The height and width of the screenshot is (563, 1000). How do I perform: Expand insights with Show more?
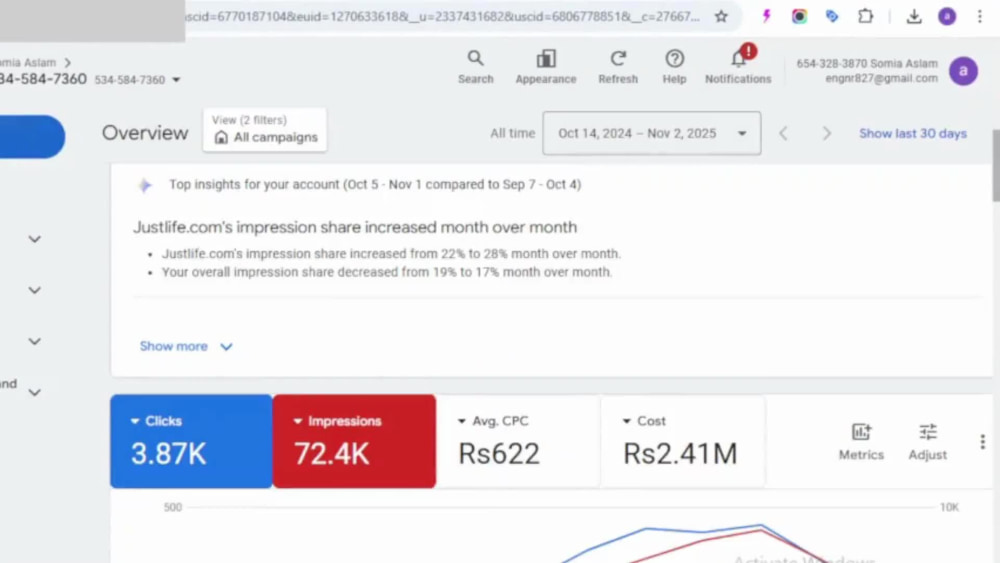(186, 346)
